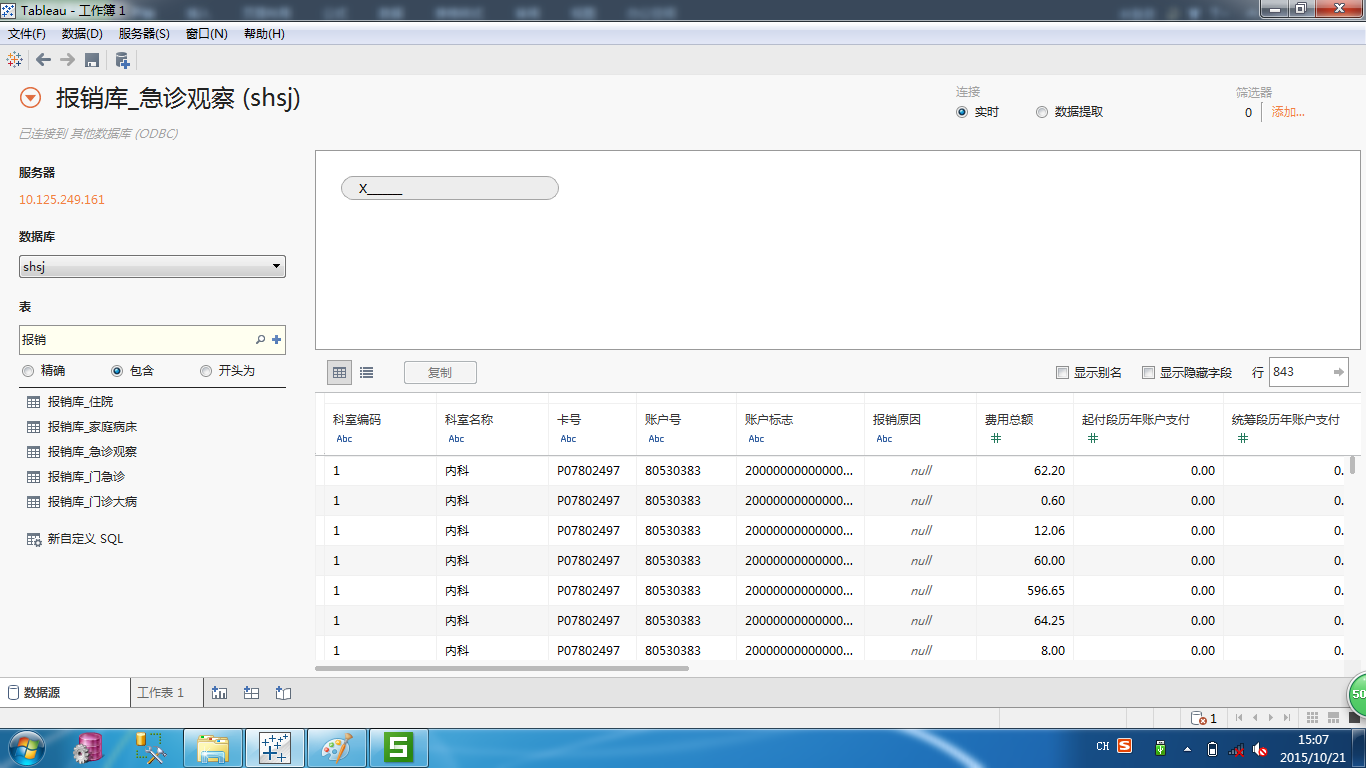The width and height of the screenshot is (1366, 768).
Task: Select the 数据提取 connection radio button
Action: click(1042, 112)
